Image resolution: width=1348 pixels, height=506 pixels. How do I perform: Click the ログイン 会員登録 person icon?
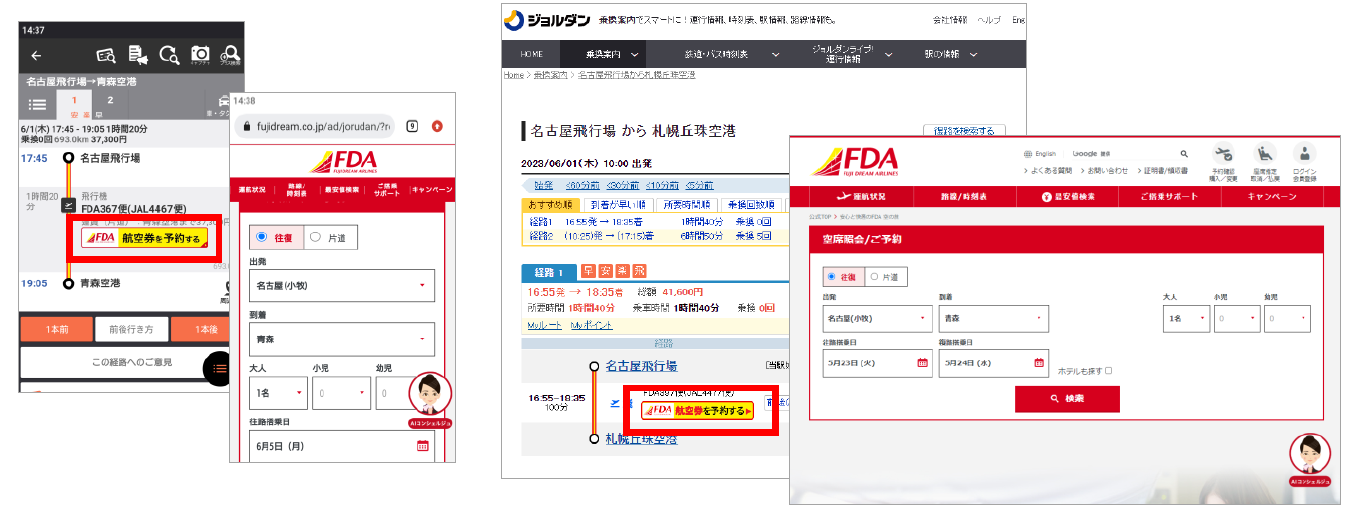tap(1304, 153)
